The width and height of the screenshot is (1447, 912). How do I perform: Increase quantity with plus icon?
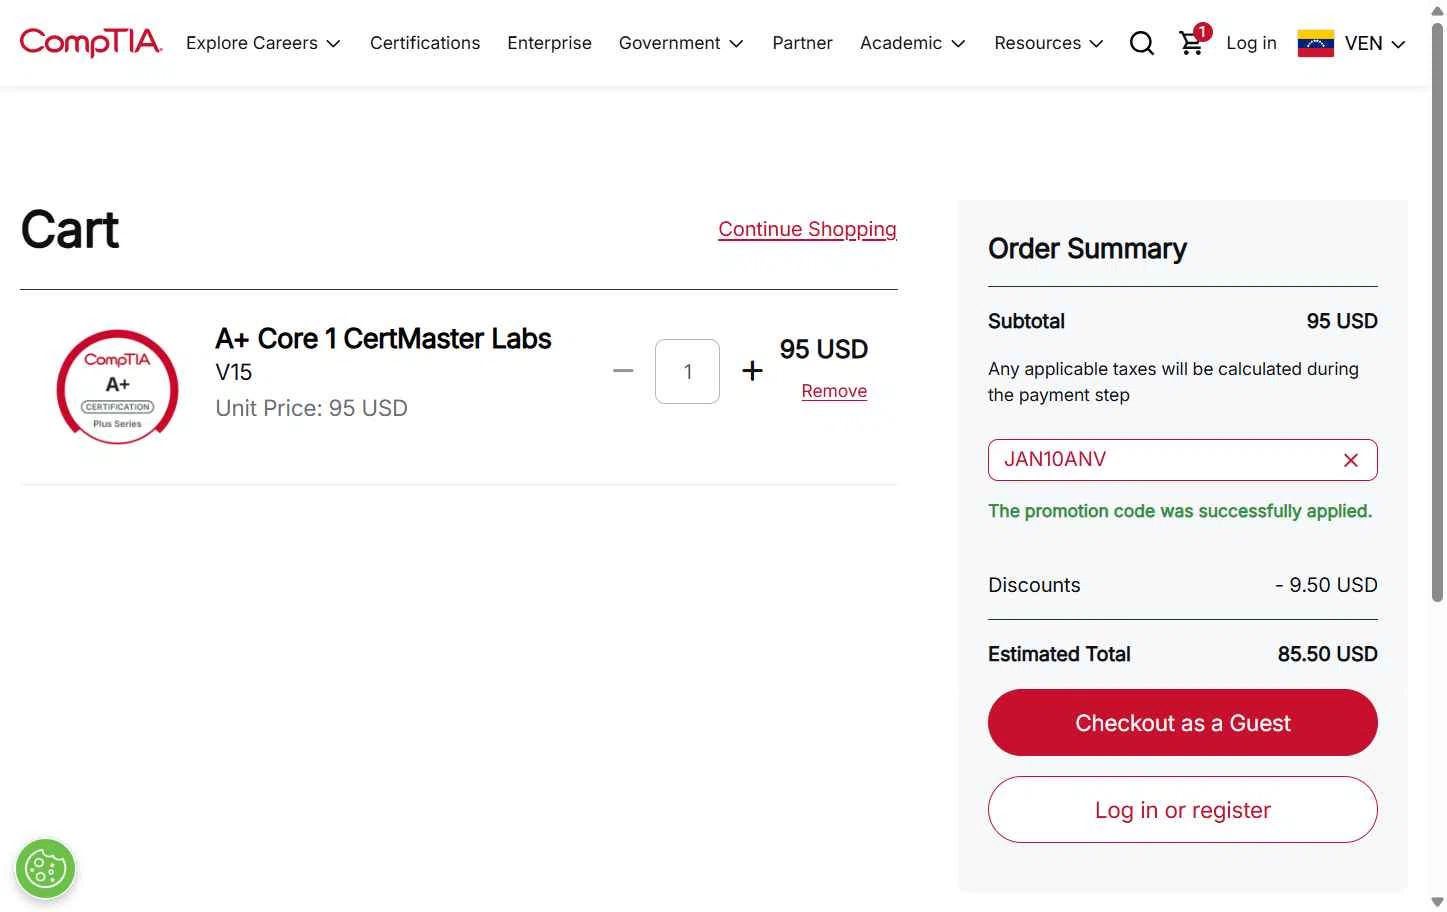[x=752, y=371]
